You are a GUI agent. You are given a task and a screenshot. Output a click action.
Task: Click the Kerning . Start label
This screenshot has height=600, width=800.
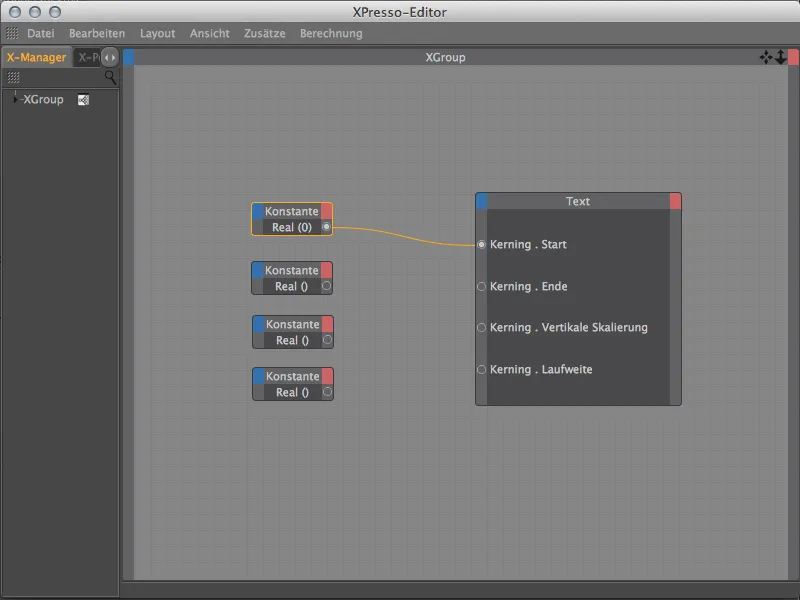click(528, 245)
